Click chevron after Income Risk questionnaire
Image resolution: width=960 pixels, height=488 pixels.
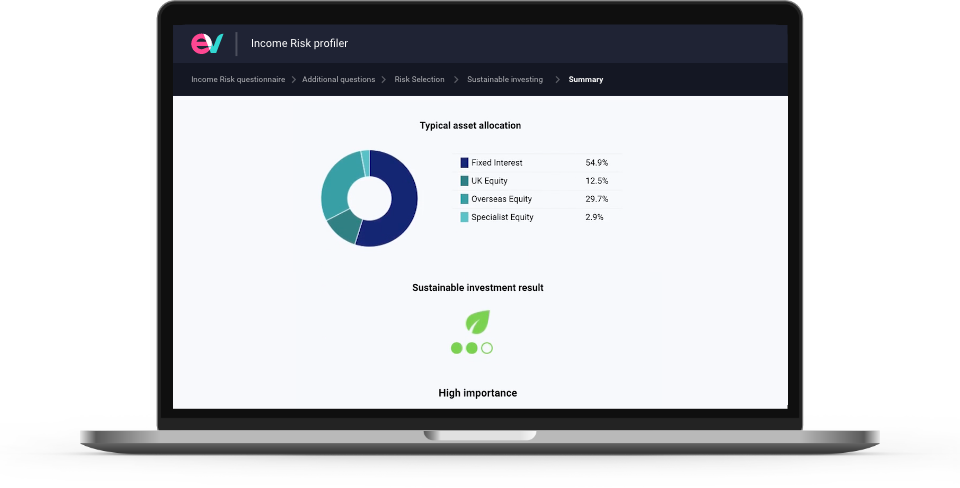(293, 80)
